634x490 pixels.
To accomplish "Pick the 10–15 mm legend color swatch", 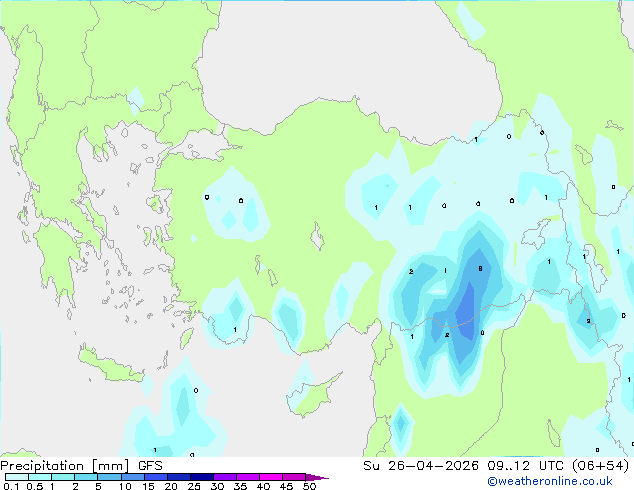I will (x=133, y=477).
